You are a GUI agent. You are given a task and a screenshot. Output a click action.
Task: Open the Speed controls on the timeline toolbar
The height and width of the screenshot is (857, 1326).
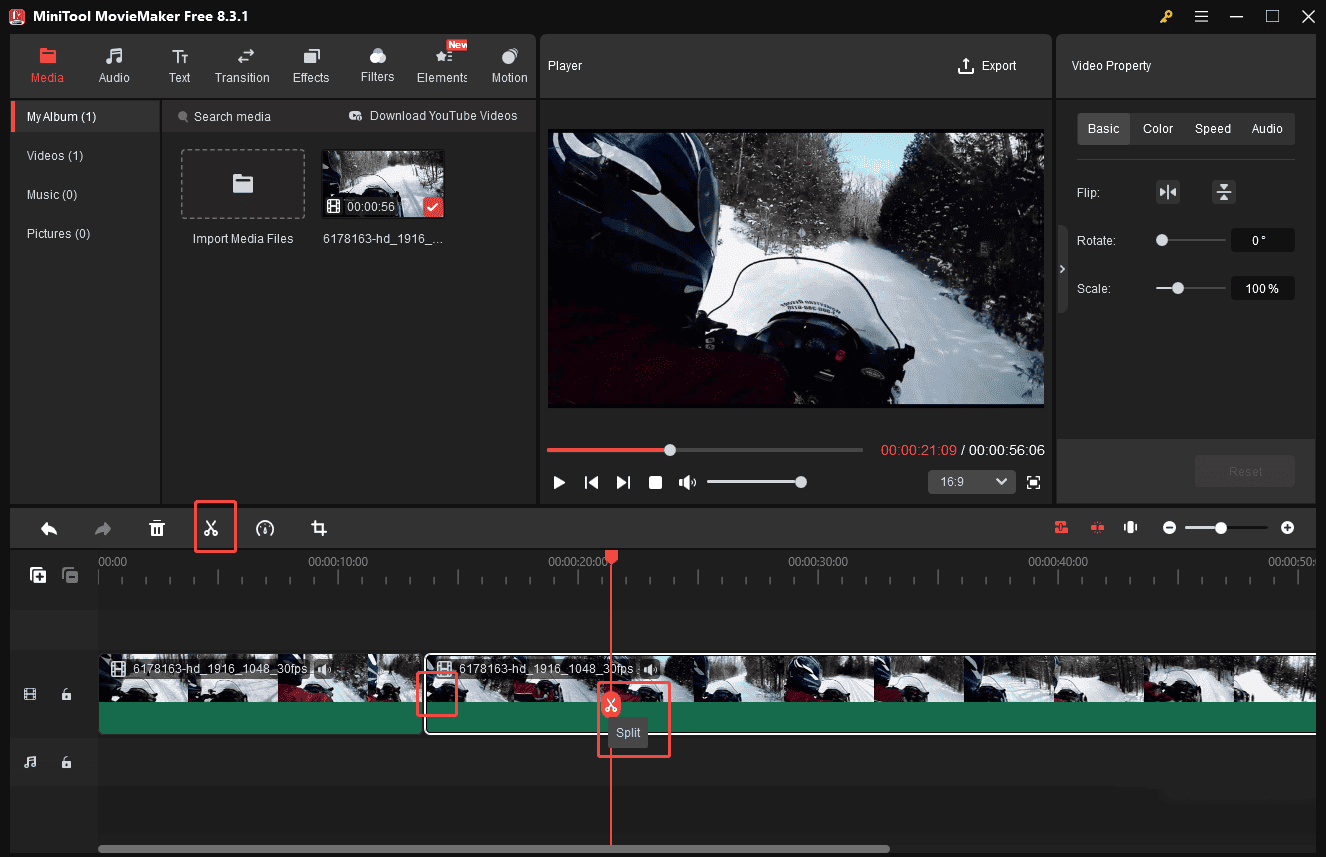[265, 527]
